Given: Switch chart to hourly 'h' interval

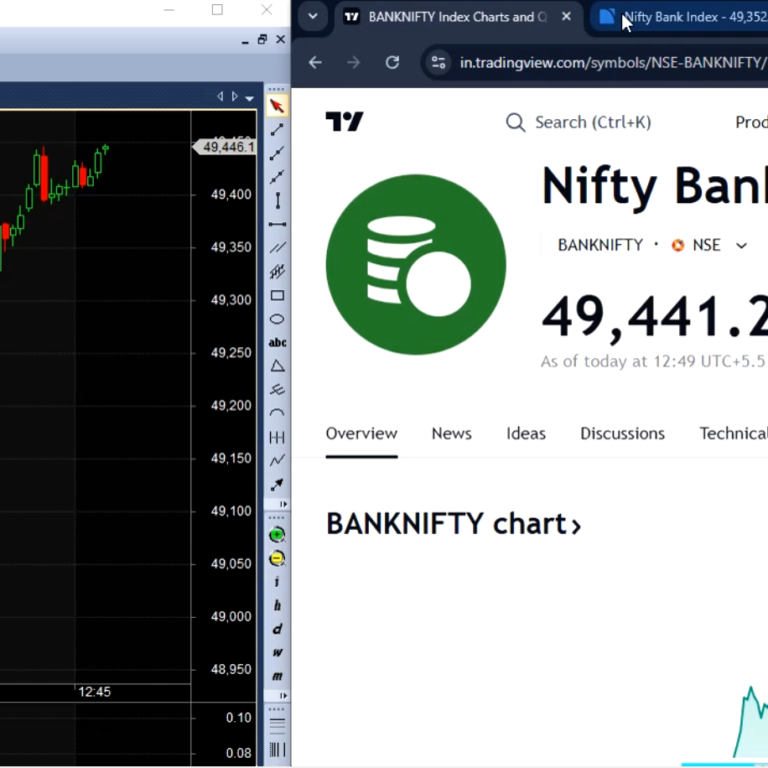Looking at the screenshot, I should (277, 605).
